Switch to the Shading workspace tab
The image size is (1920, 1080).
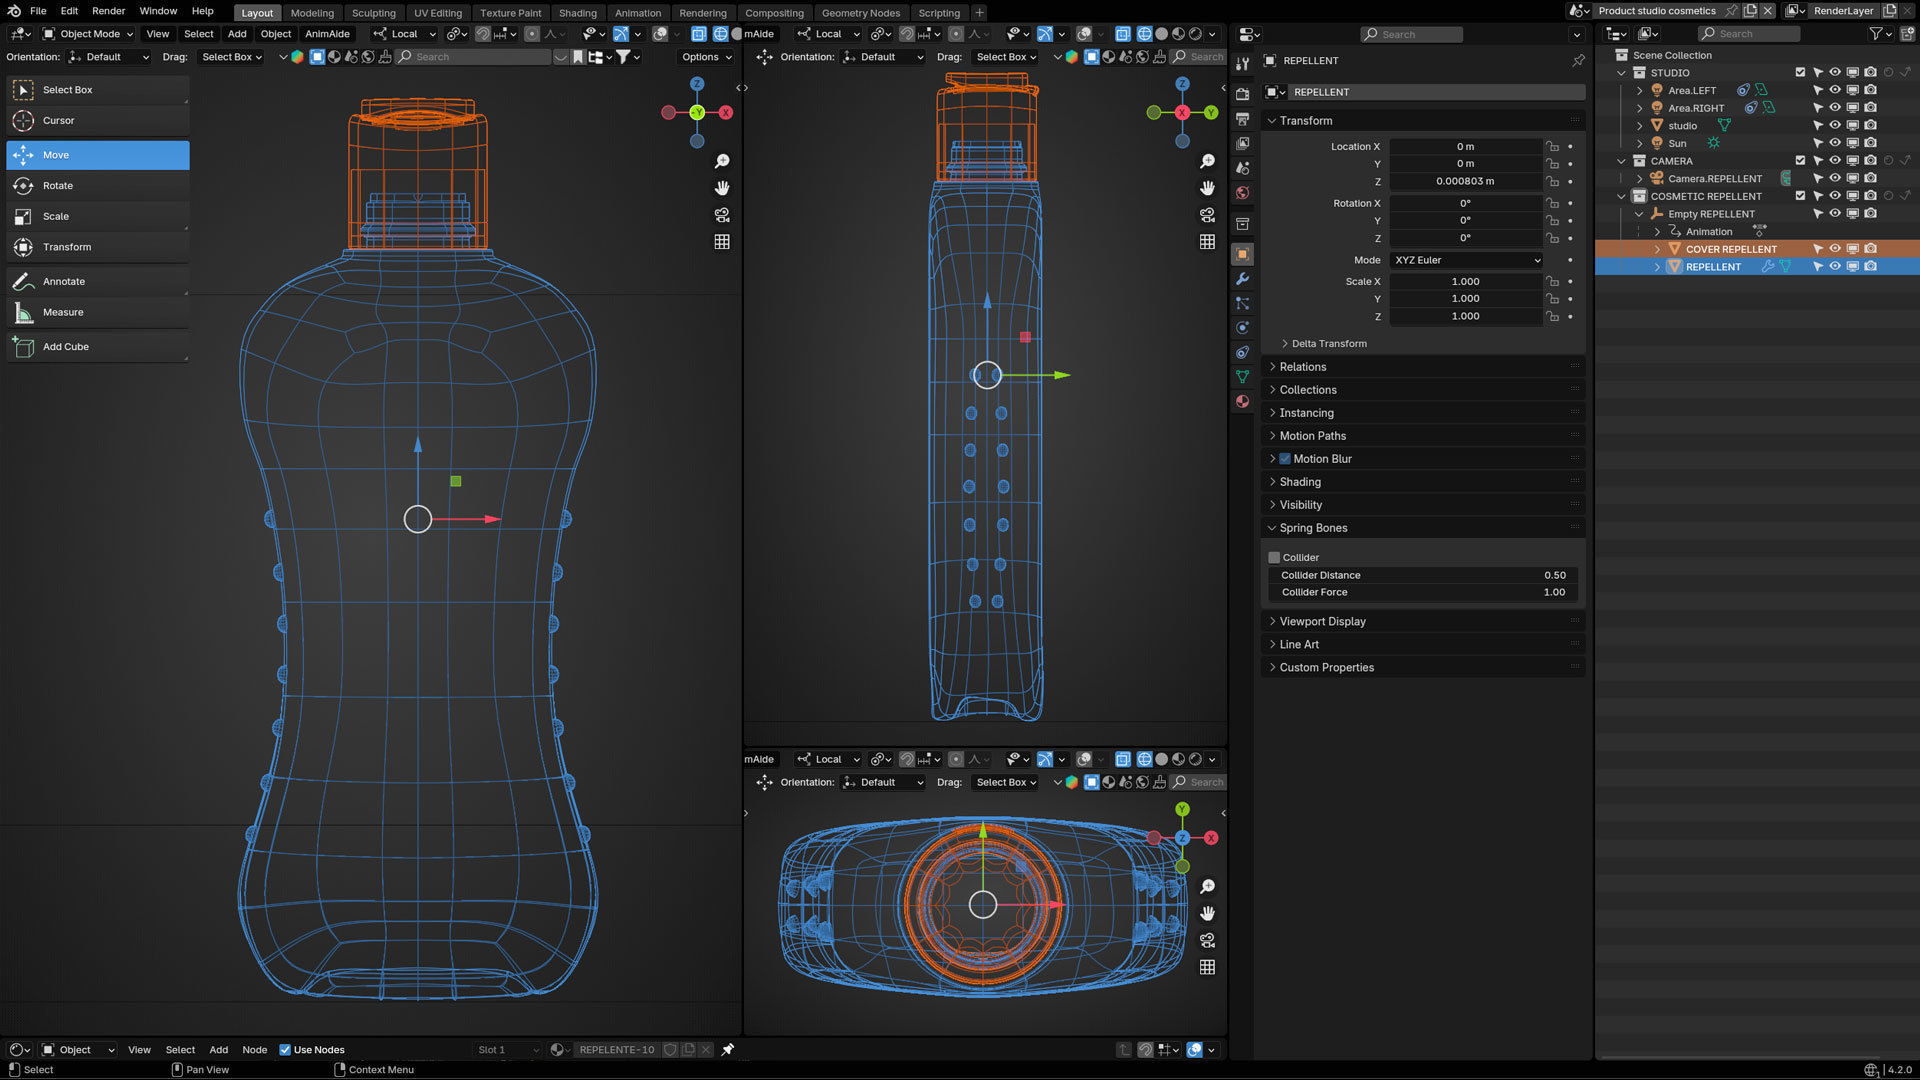click(577, 13)
